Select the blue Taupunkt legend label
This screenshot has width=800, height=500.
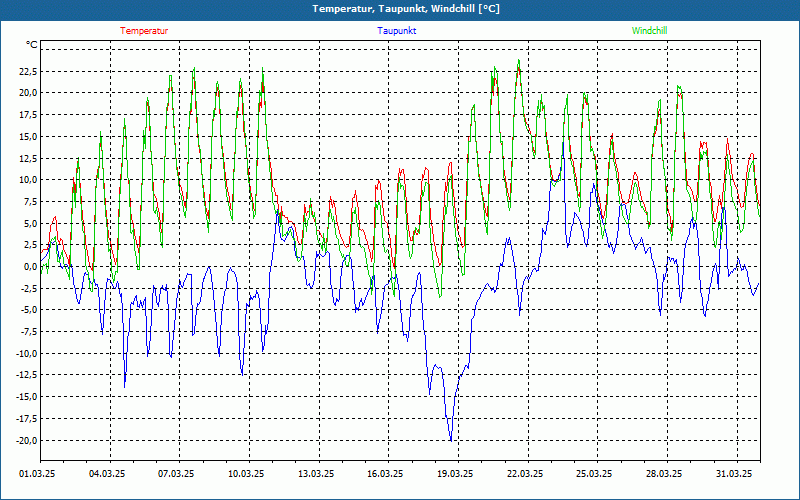point(396,31)
